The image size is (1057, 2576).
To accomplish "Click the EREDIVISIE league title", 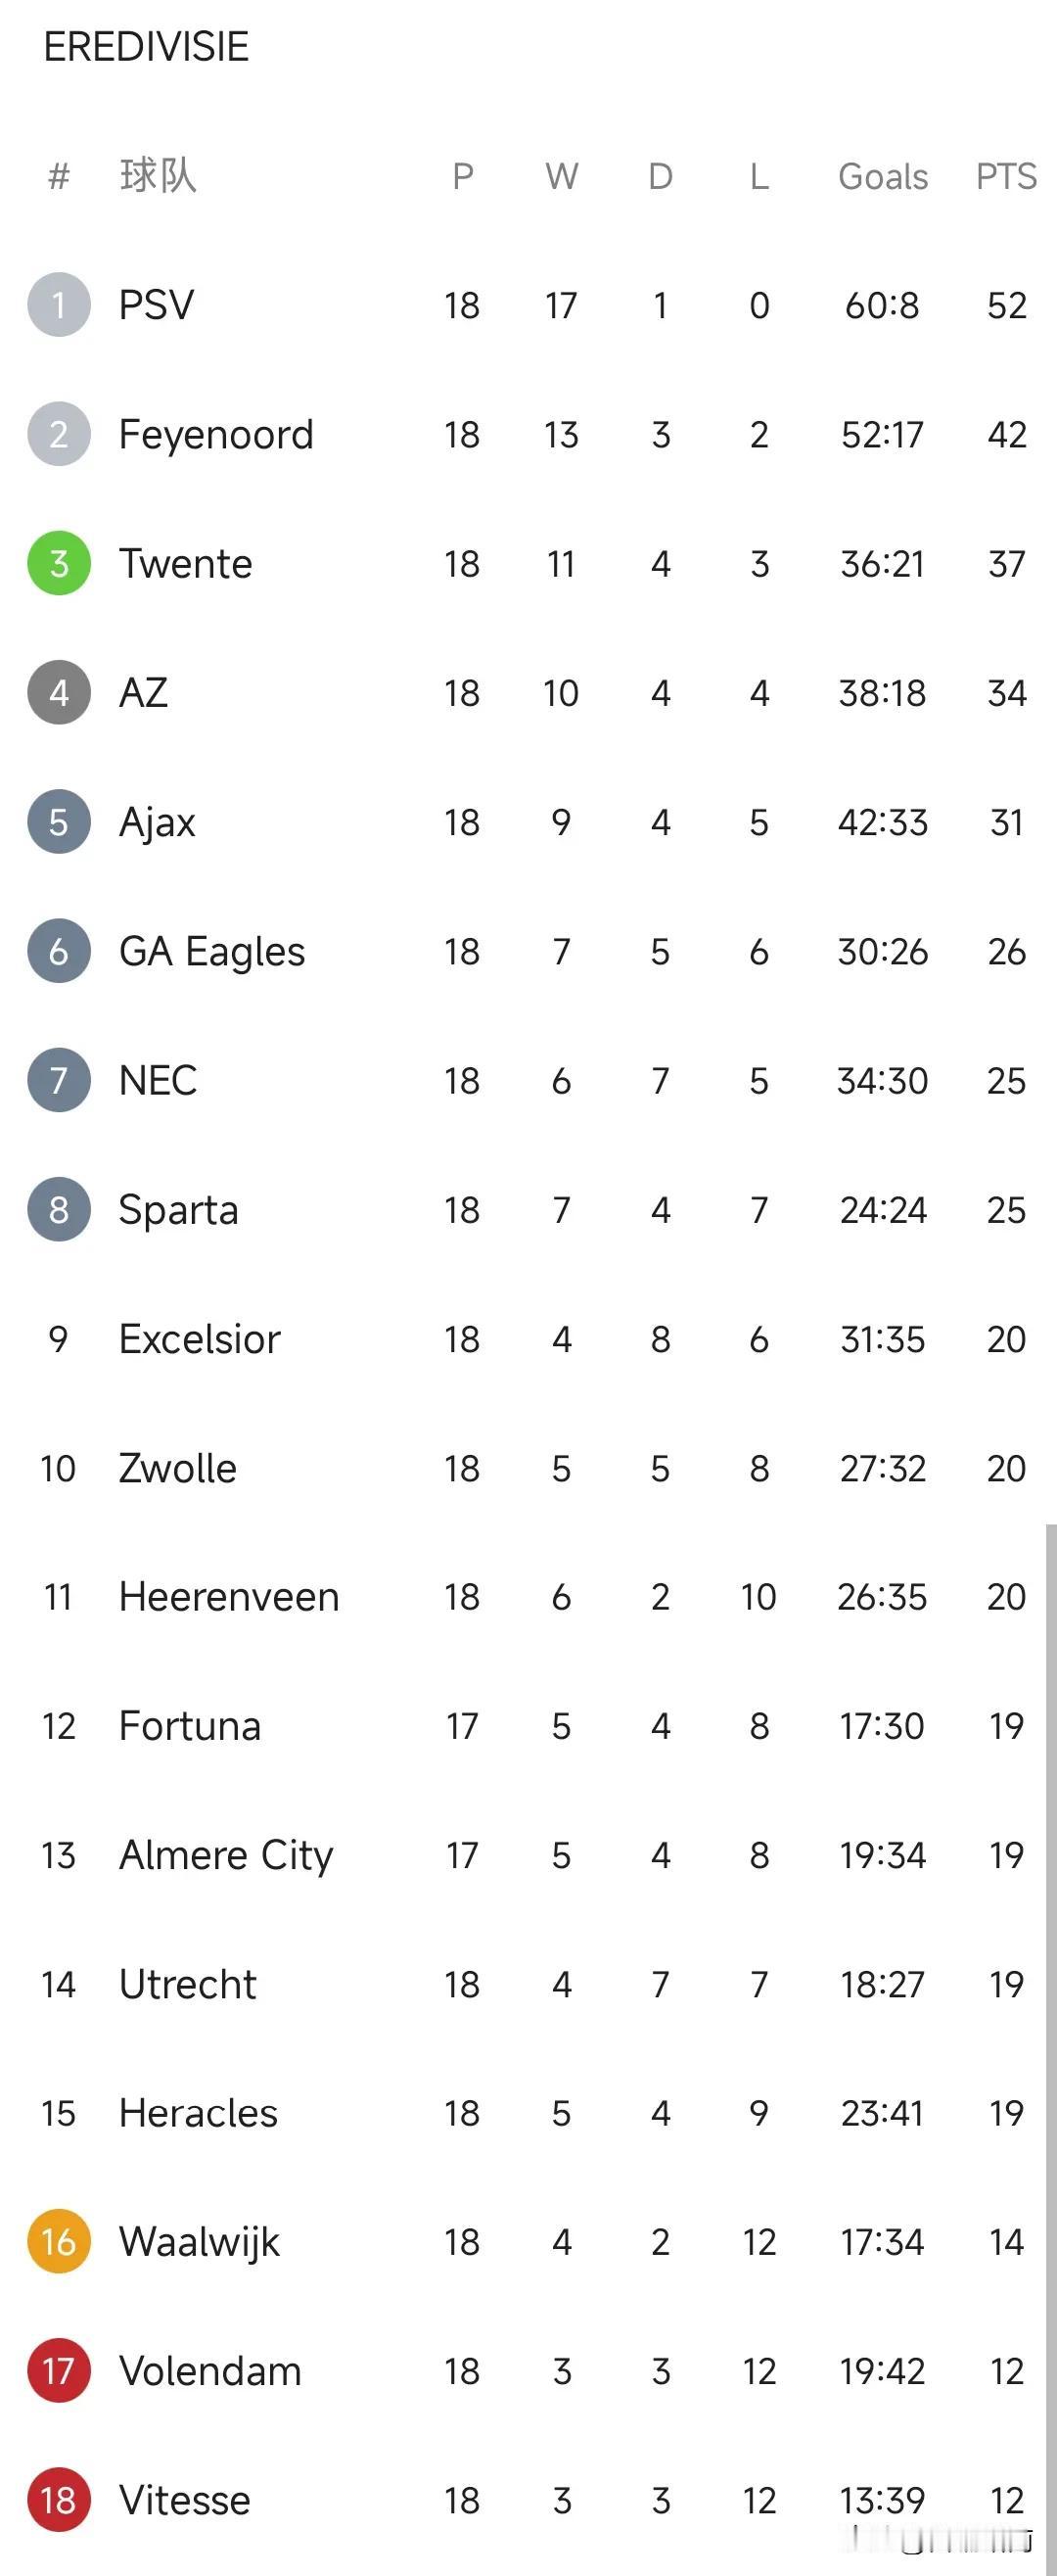I will click(146, 47).
